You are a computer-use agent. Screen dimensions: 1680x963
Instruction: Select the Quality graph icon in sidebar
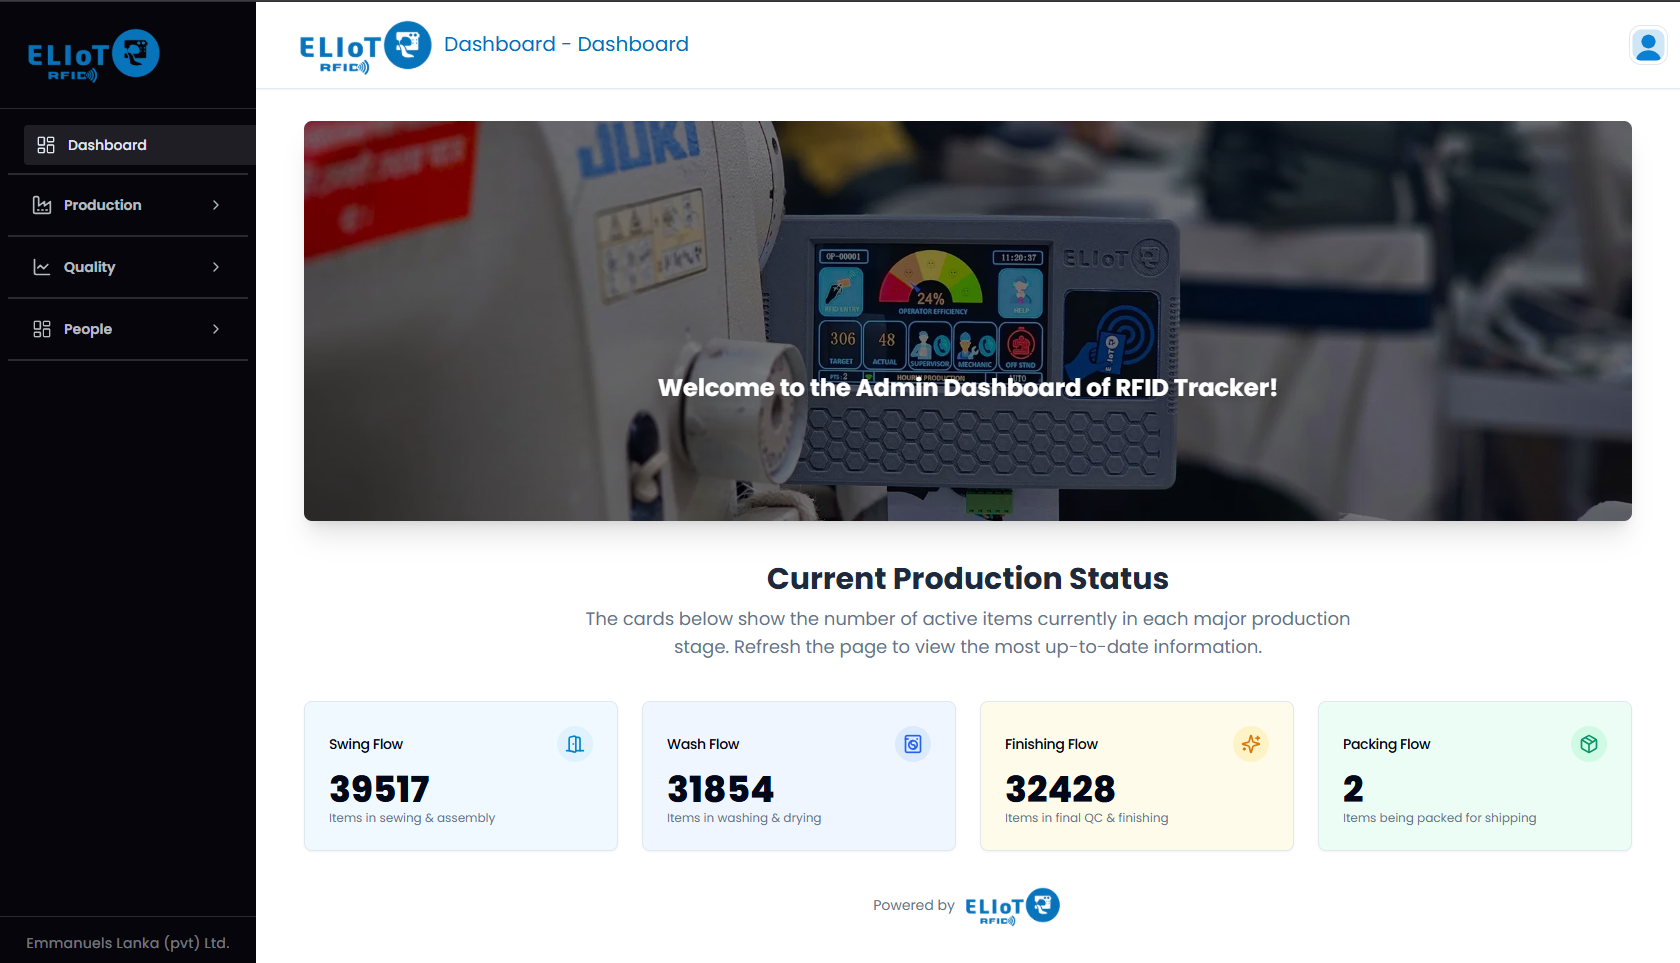[x=41, y=267]
